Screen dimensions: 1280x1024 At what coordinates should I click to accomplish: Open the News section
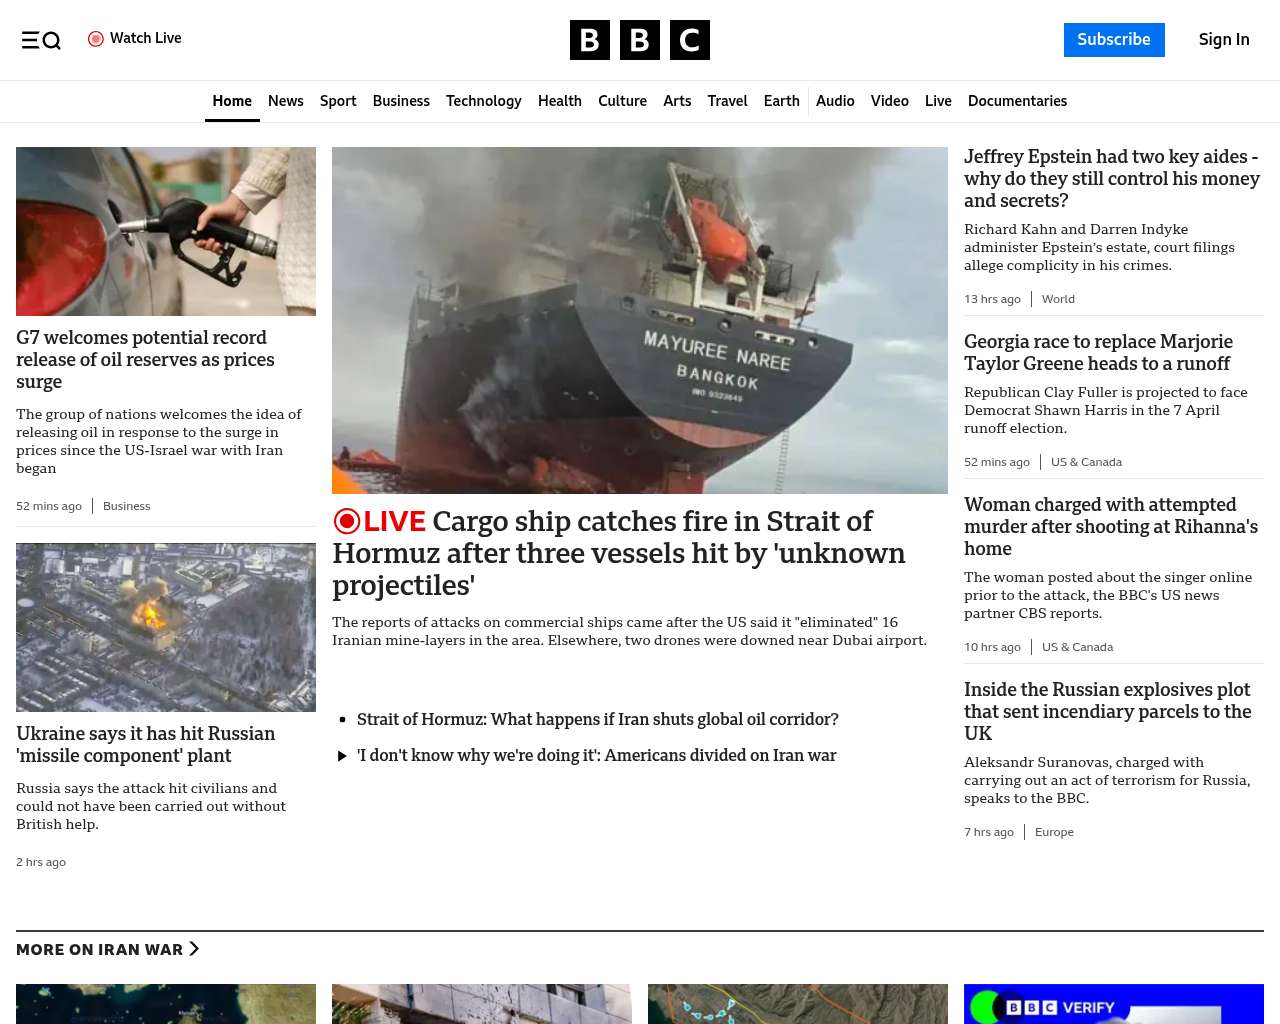coord(286,101)
